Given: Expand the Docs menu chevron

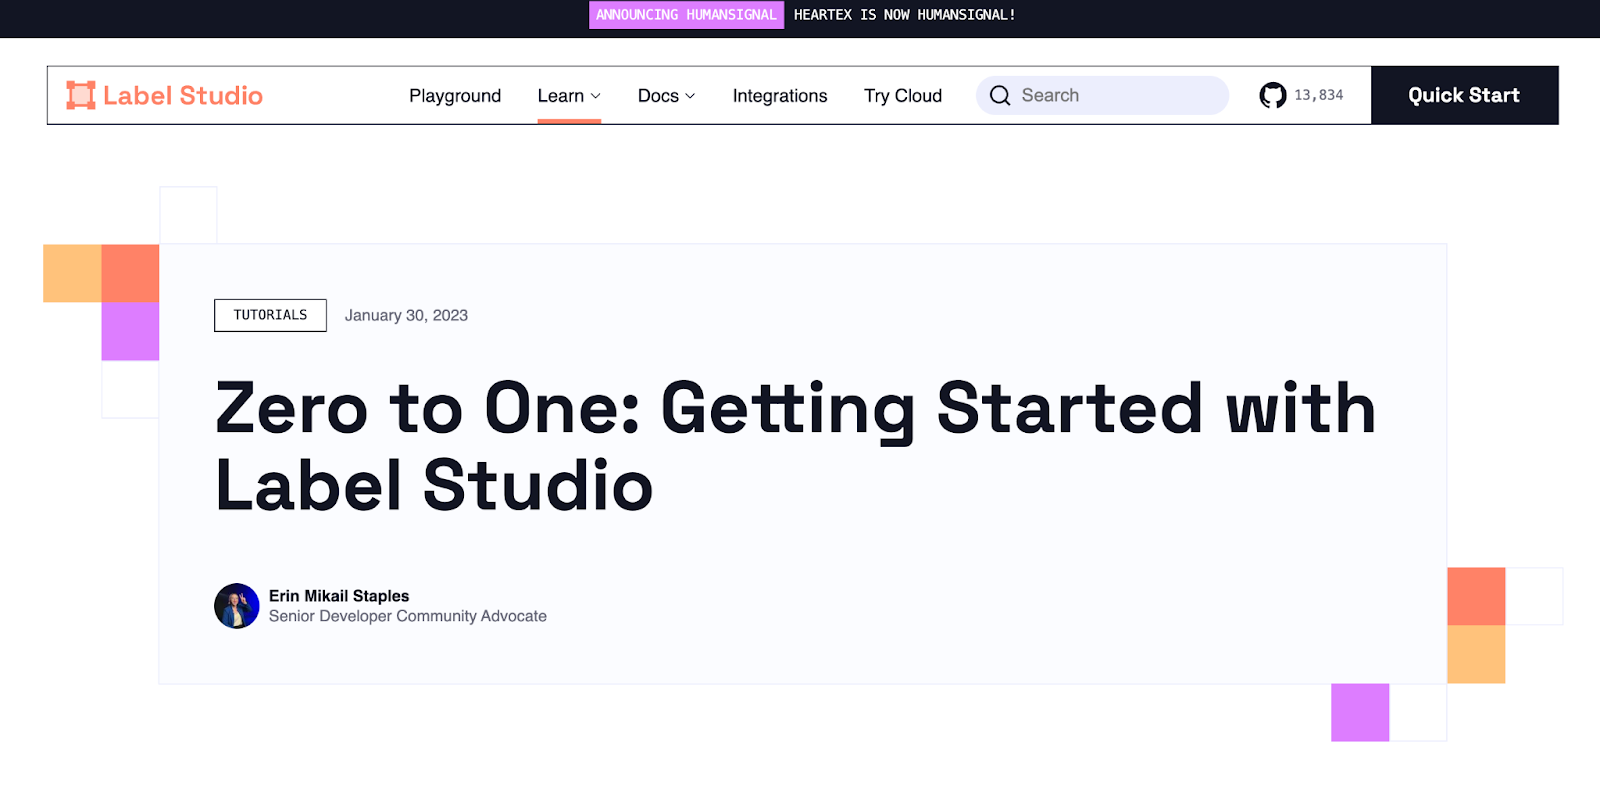Looking at the screenshot, I should click(690, 96).
